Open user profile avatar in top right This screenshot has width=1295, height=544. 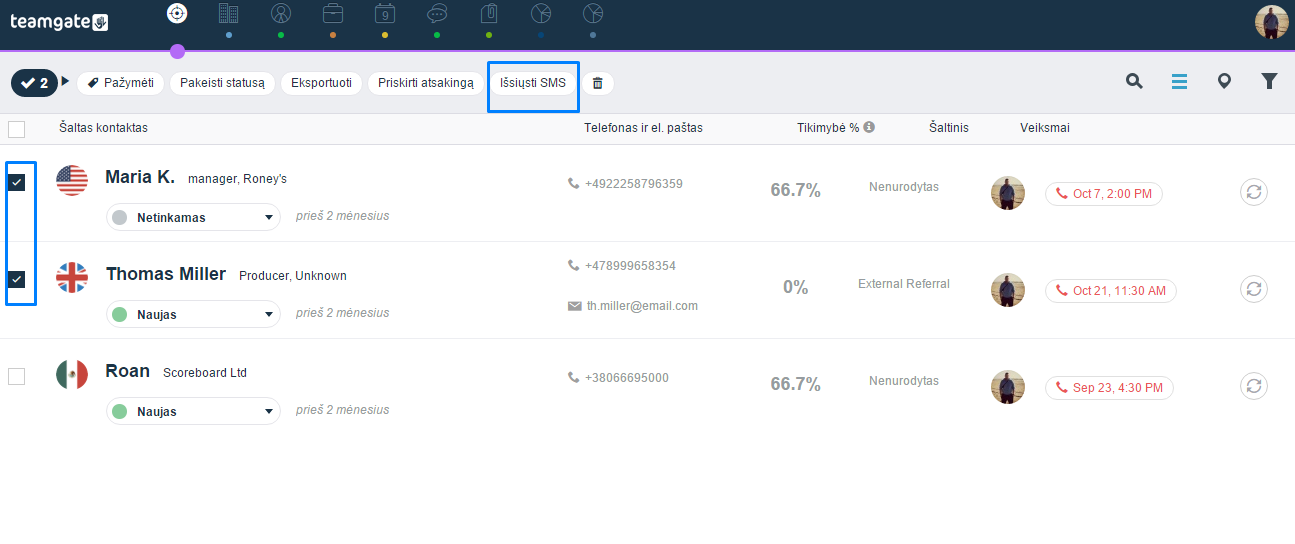tap(1272, 22)
